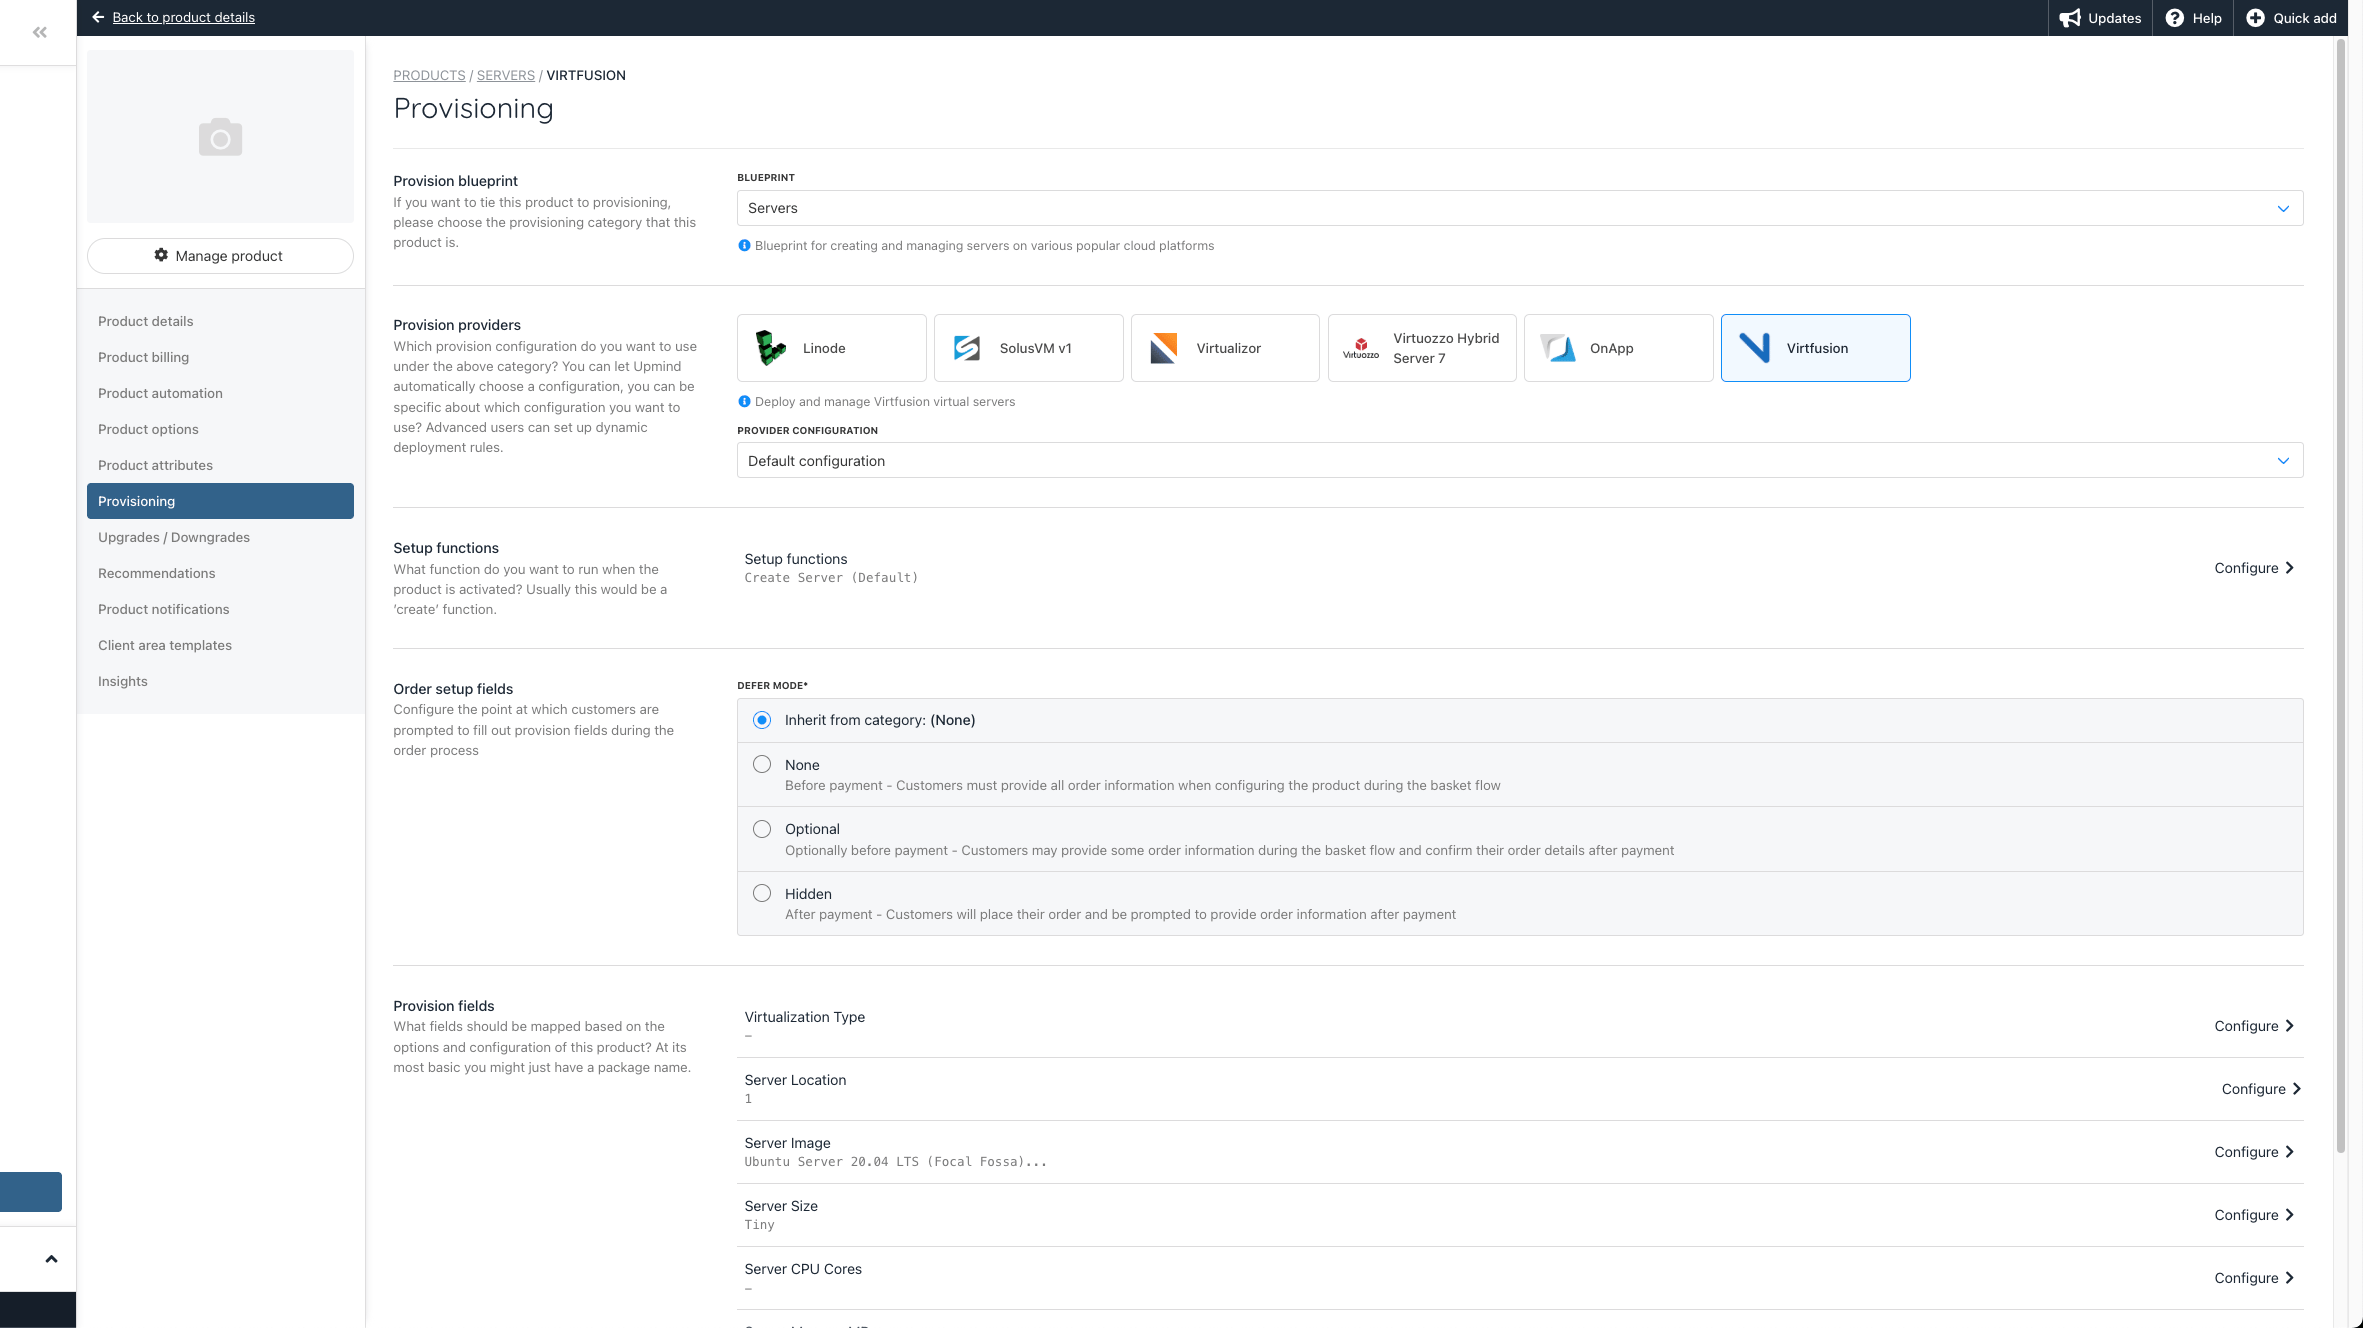This screenshot has height=1328, width=2363.
Task: Click Updates button in top bar
Action: pyautogui.click(x=2100, y=18)
